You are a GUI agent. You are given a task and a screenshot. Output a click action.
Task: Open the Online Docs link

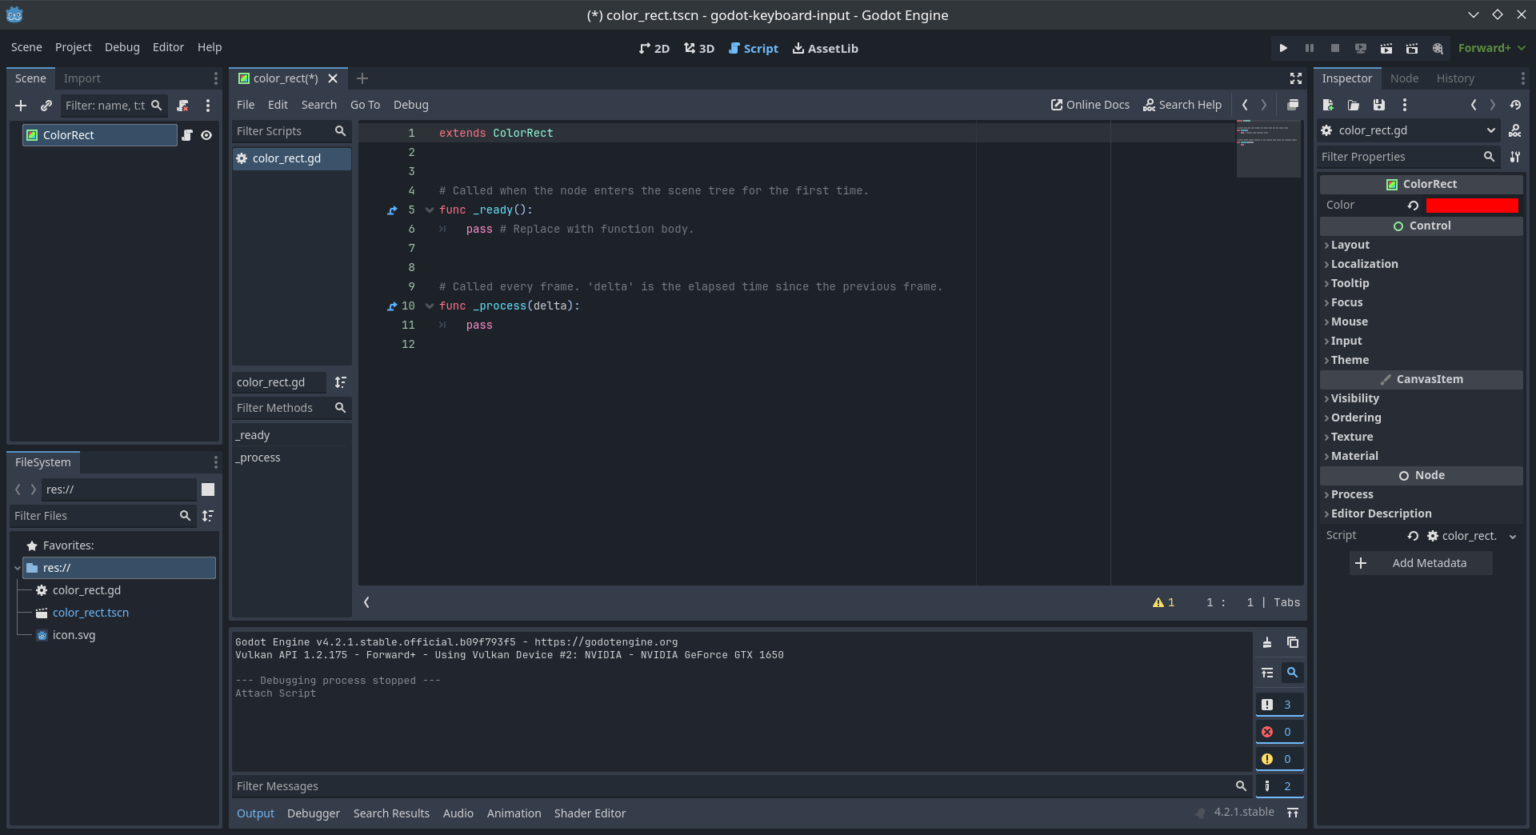point(1090,104)
